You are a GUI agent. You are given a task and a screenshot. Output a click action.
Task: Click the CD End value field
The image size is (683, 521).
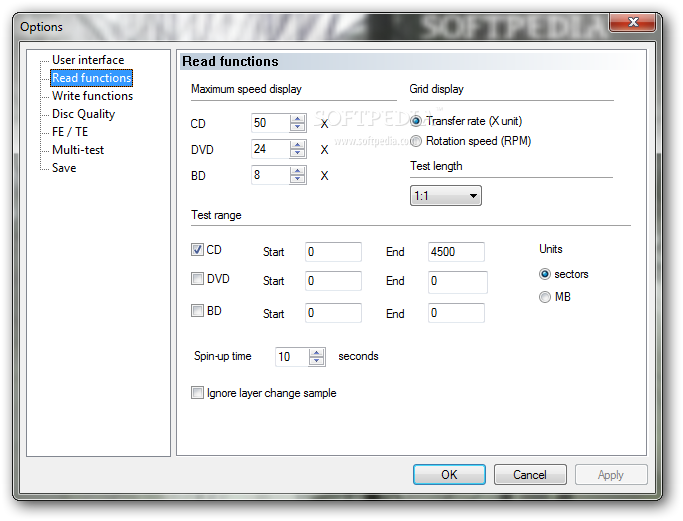(456, 252)
